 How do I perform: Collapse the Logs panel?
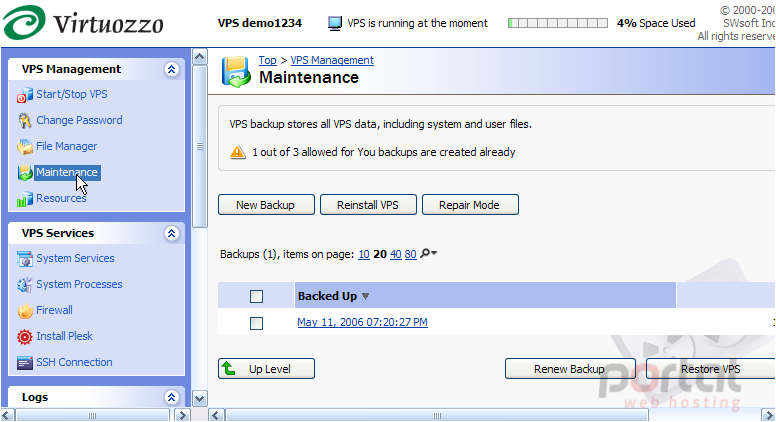click(172, 397)
